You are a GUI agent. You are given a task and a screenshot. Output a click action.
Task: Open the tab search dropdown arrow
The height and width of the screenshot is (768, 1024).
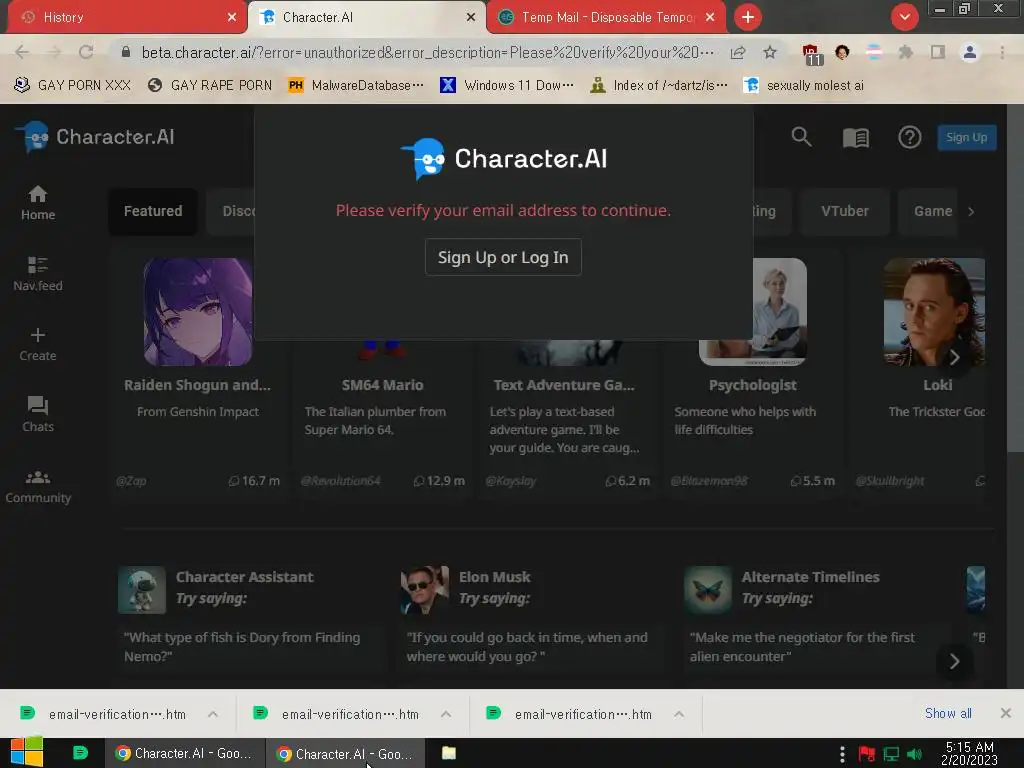coord(904,17)
